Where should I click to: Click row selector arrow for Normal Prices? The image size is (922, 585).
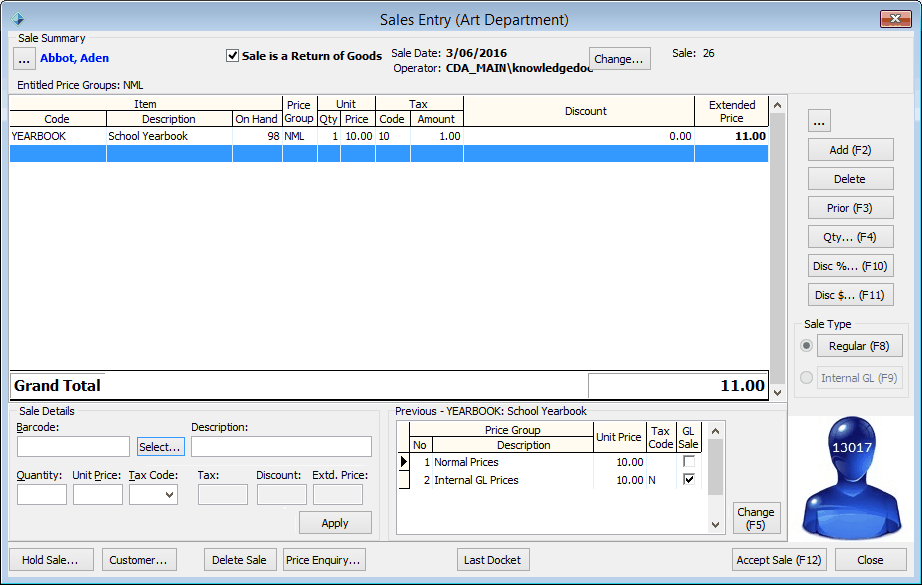tap(403, 462)
